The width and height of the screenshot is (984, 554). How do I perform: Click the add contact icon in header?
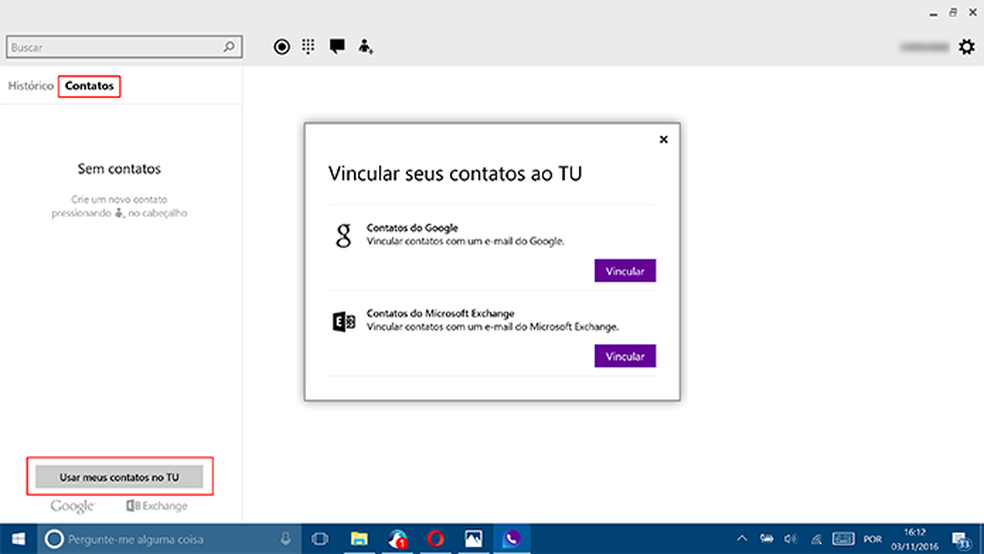coord(365,46)
